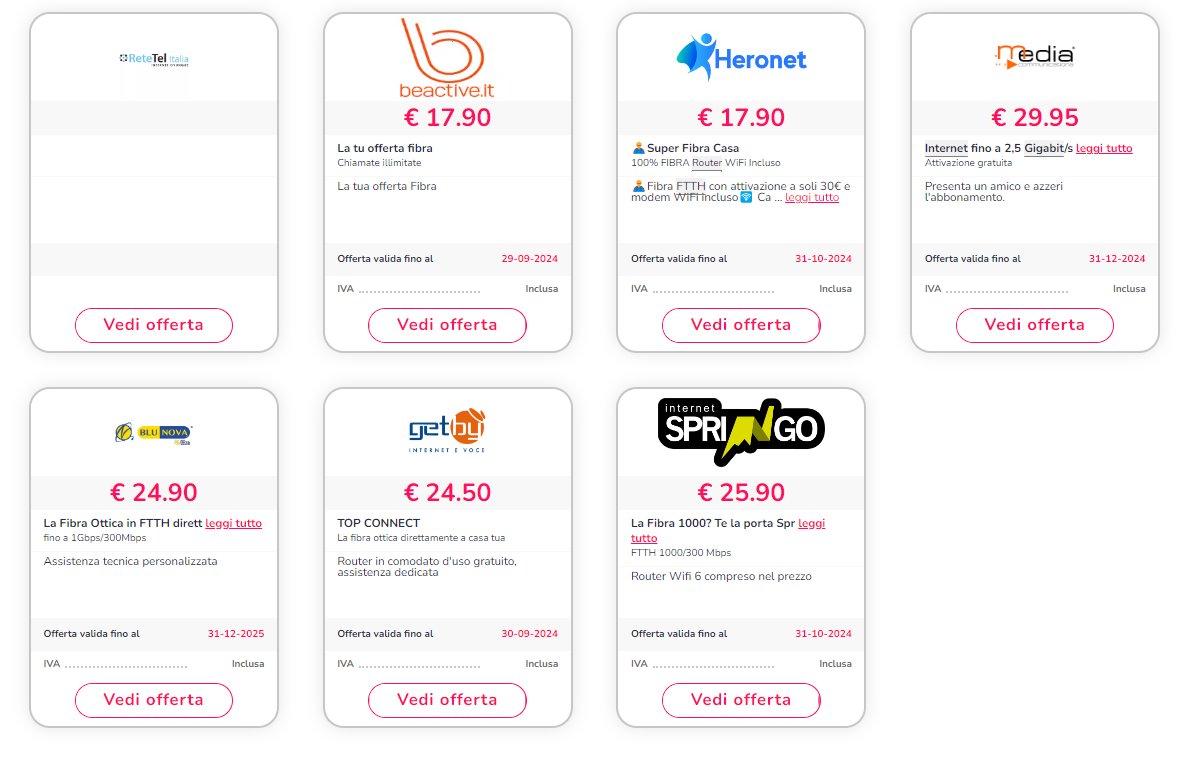This screenshot has height=758, width=1177.
Task: View the Heronet offer via Vedi offerta
Action: (x=741, y=325)
